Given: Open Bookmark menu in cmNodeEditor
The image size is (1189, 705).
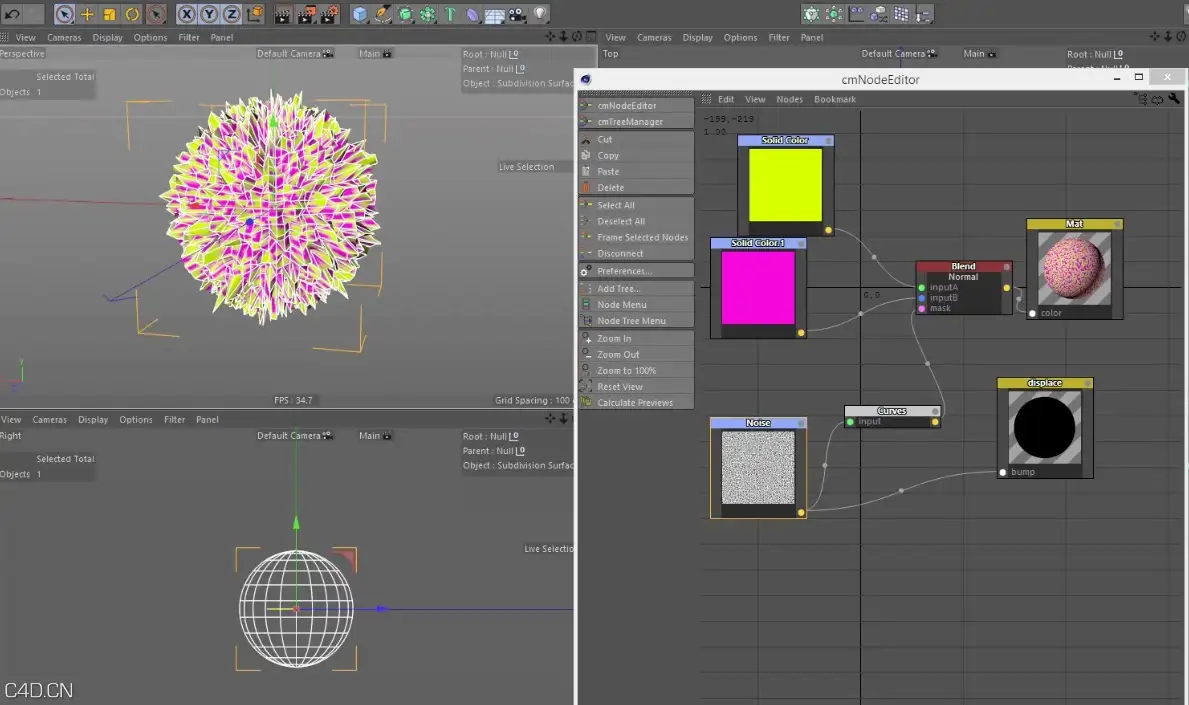Looking at the screenshot, I should (835, 99).
